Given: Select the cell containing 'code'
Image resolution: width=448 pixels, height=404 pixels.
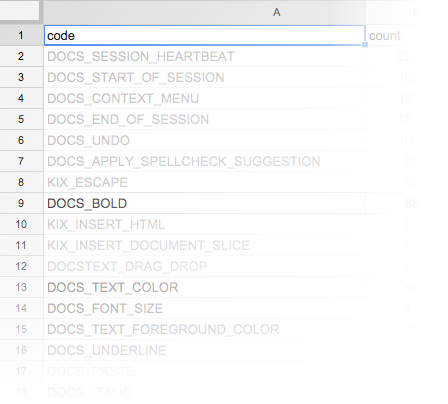Looking at the screenshot, I should [205, 35].
